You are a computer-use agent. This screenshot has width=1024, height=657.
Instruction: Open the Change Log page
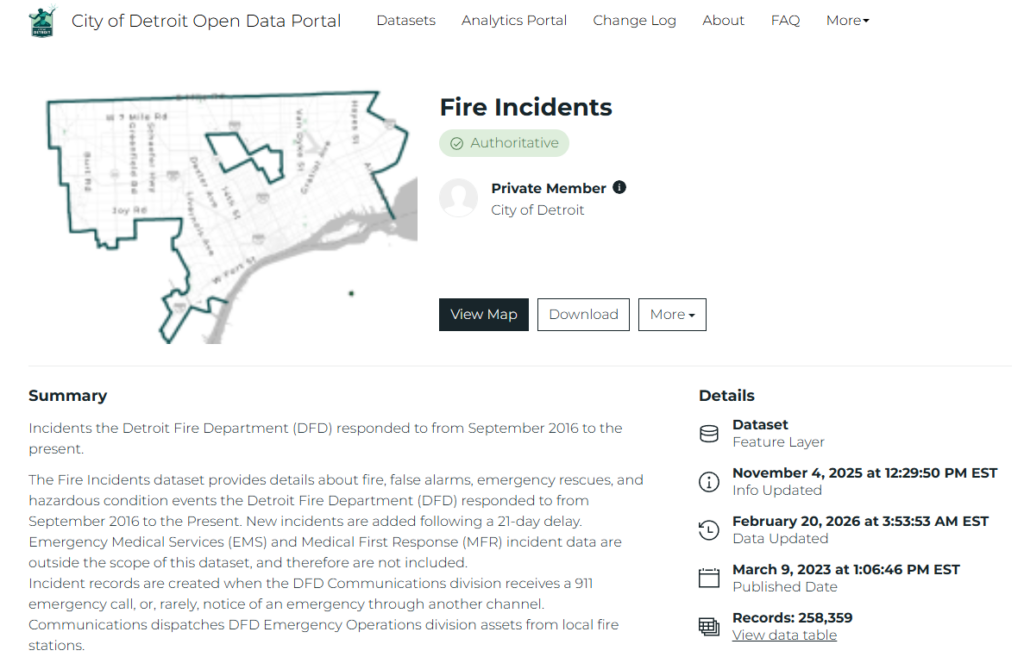(x=634, y=20)
